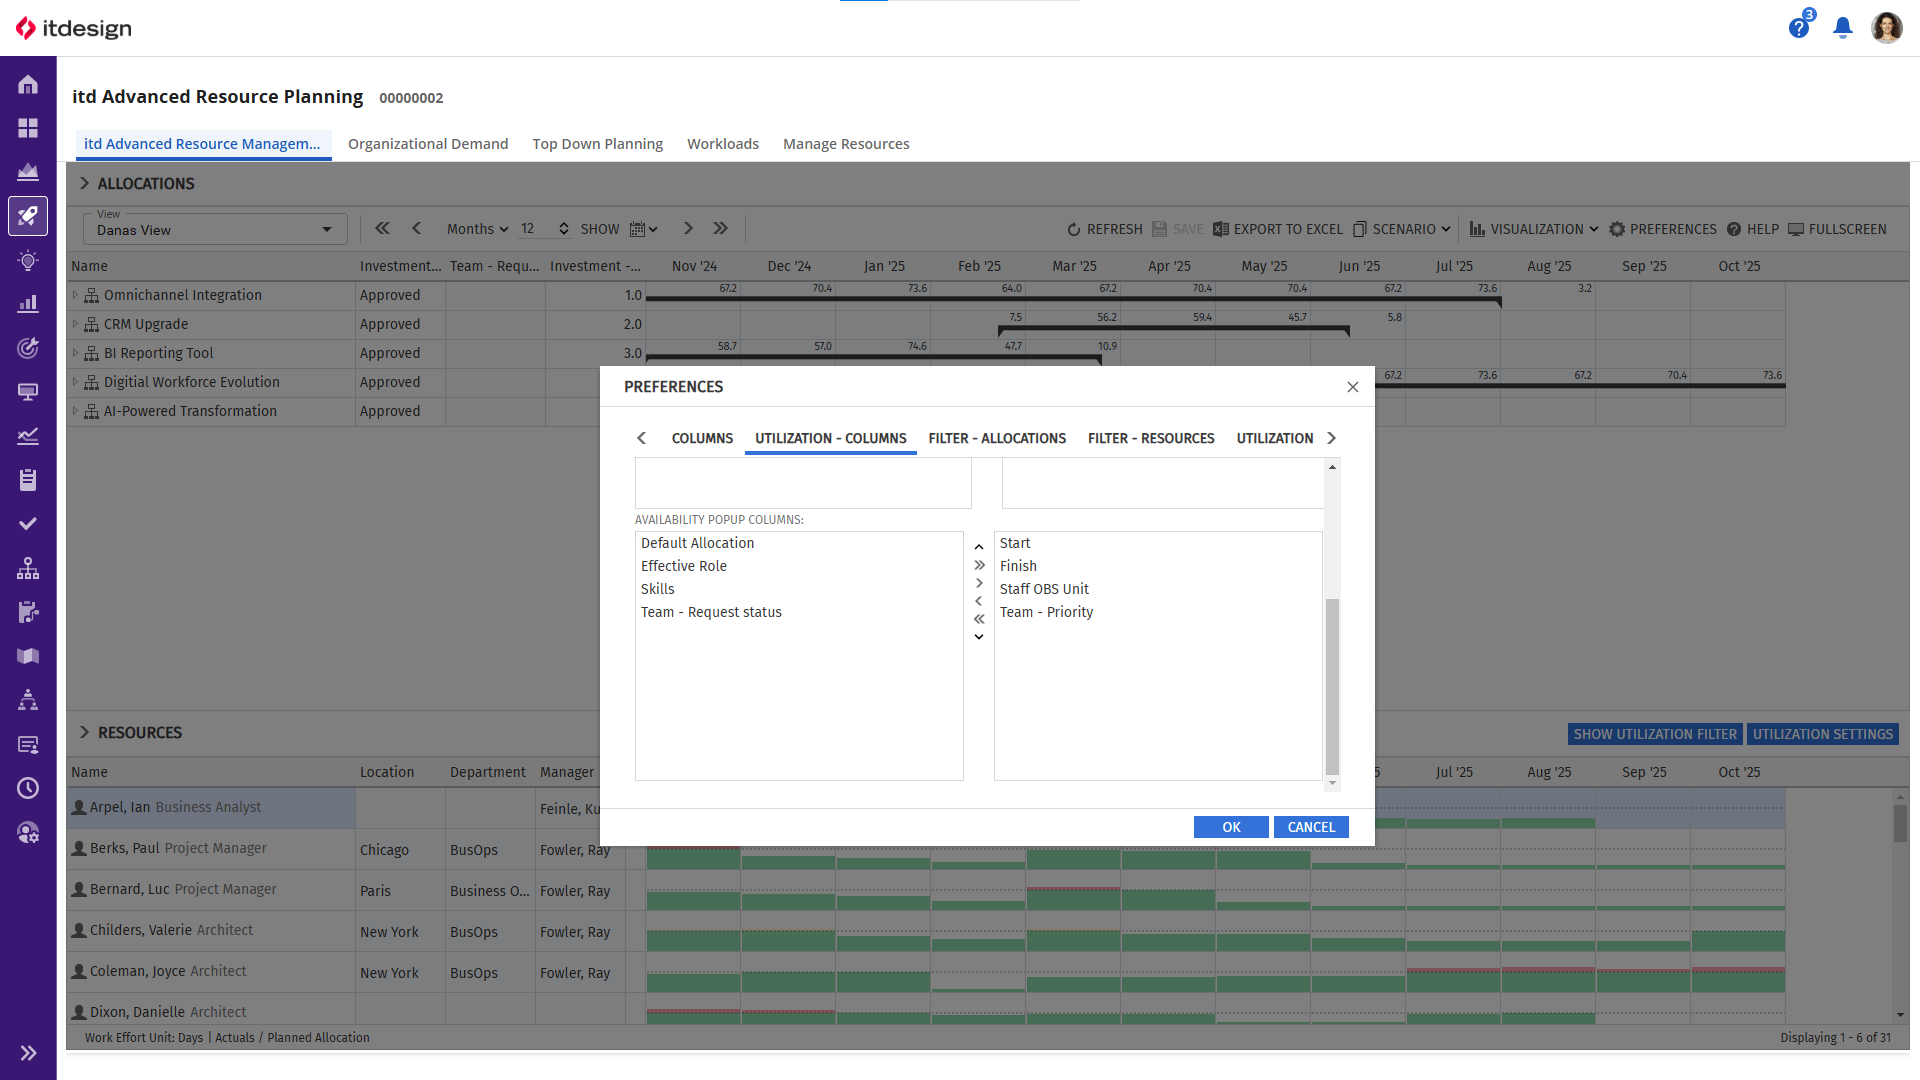Click SHOW UTILIZATION FILTER button
The height and width of the screenshot is (1080, 1920).
point(1655,734)
